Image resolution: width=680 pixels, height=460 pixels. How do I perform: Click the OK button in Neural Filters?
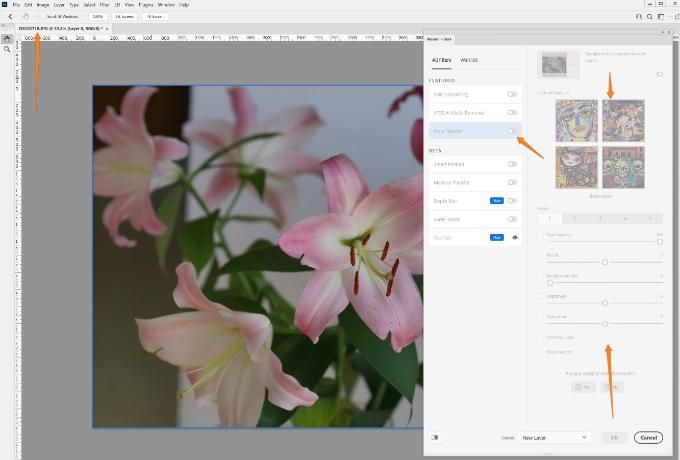[x=614, y=437]
